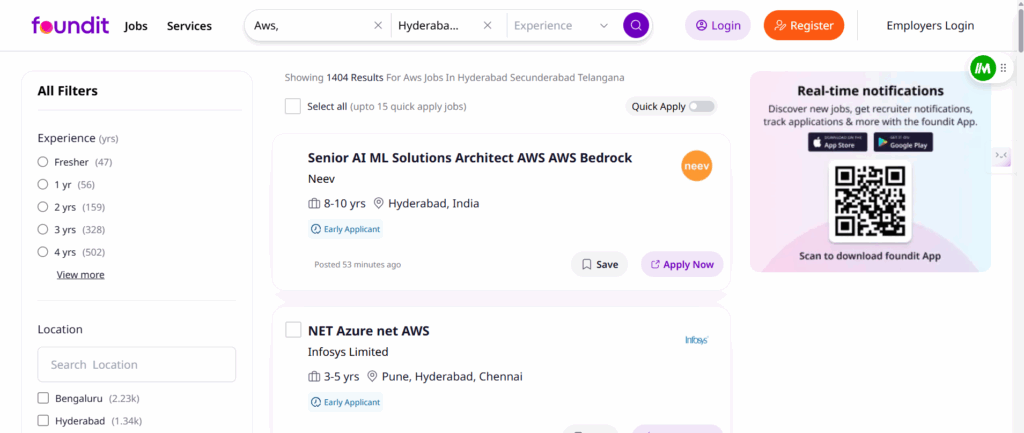This screenshot has width=1024, height=433.
Task: Click the foundit logo
Action: (70, 25)
